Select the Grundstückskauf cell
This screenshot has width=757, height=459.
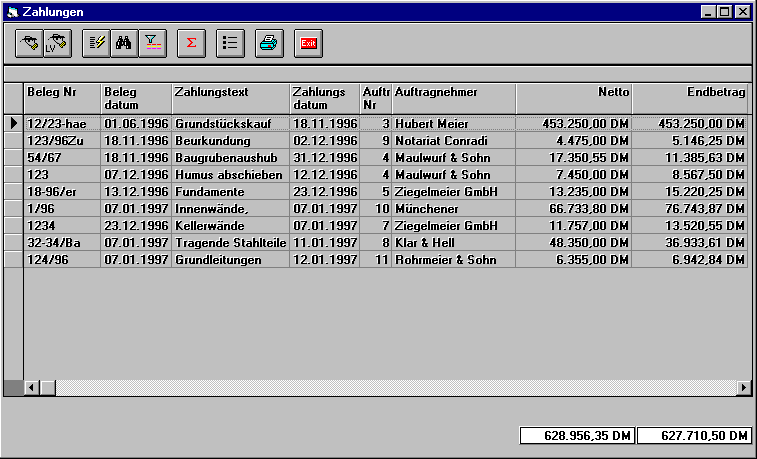click(230, 124)
